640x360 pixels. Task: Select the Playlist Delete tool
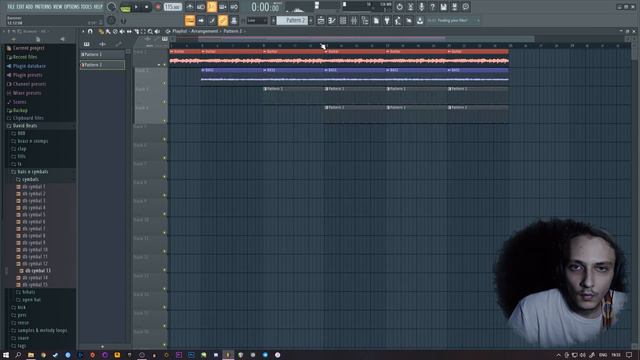coord(115,31)
